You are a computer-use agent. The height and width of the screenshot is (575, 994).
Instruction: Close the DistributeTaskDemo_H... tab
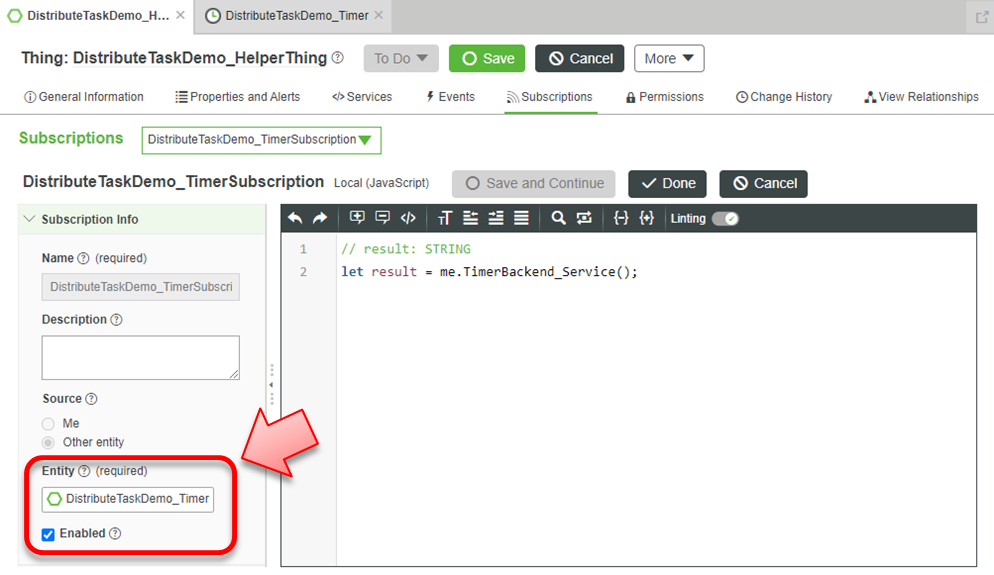[181, 15]
